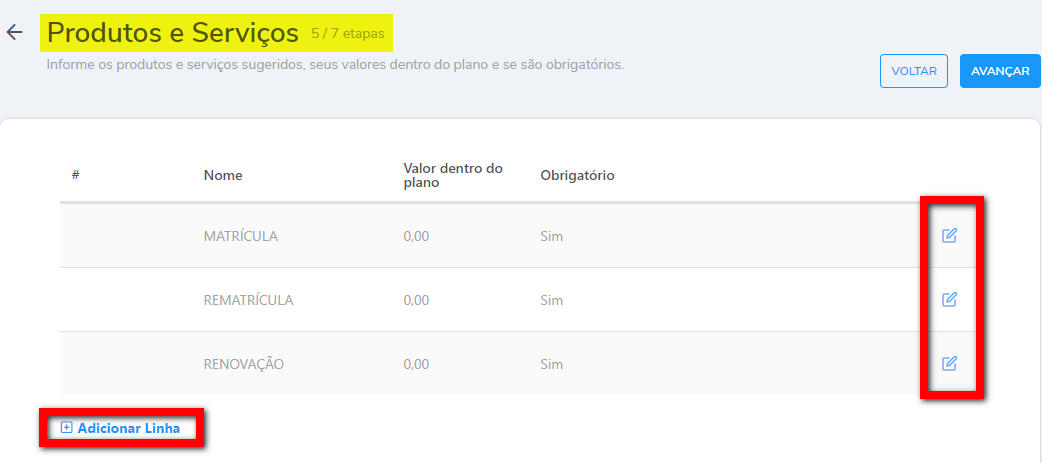Click Sim in the REMATRÍCULA row
The image size is (1042, 463).
tap(551, 300)
